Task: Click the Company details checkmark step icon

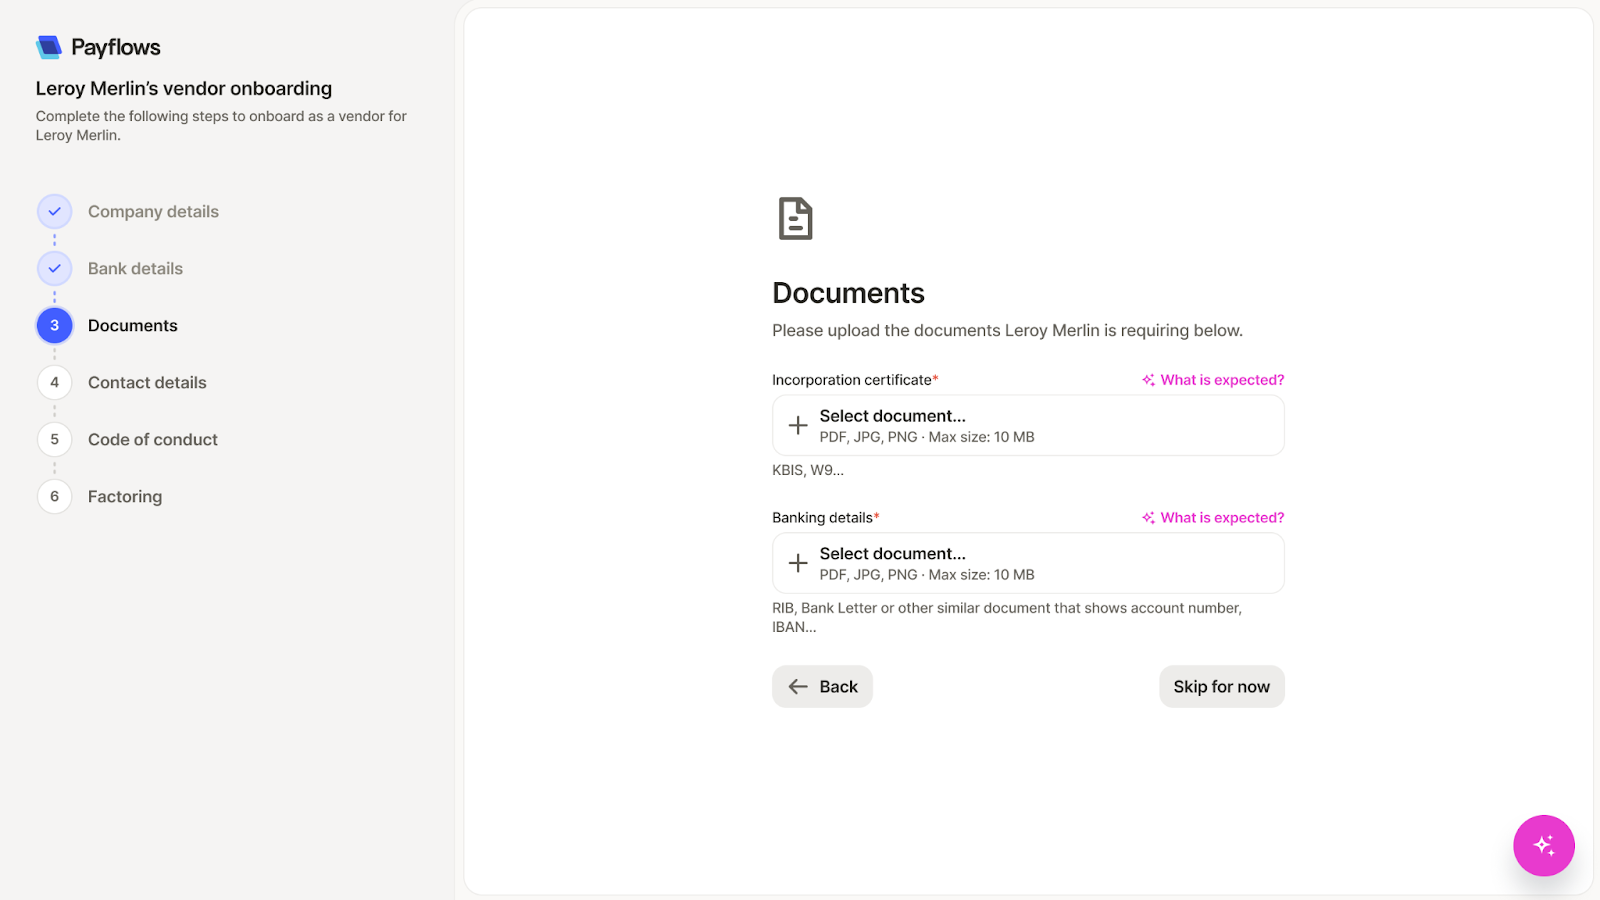Action: [55, 211]
